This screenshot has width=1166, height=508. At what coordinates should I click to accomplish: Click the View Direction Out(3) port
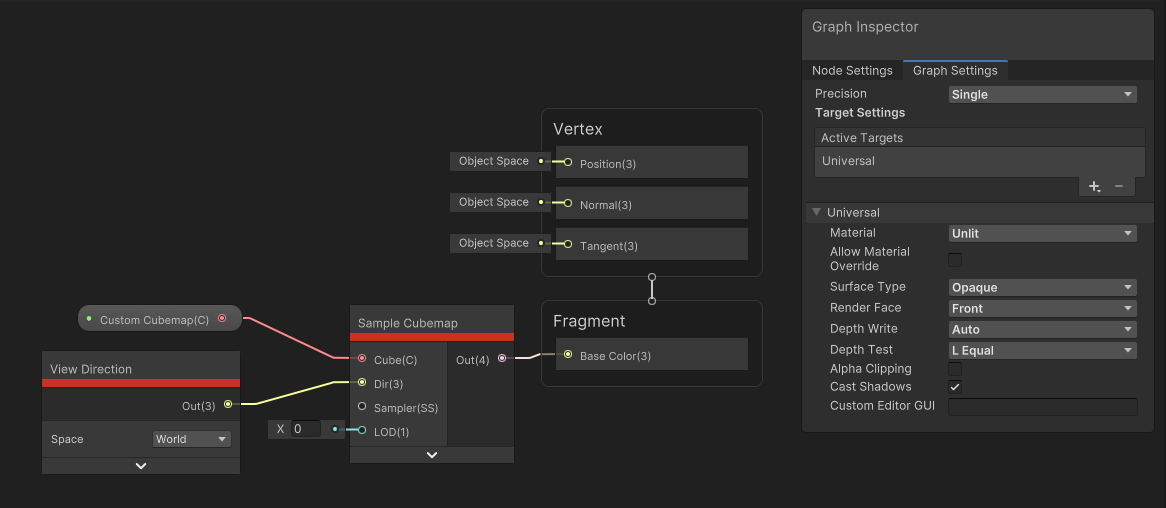point(228,405)
